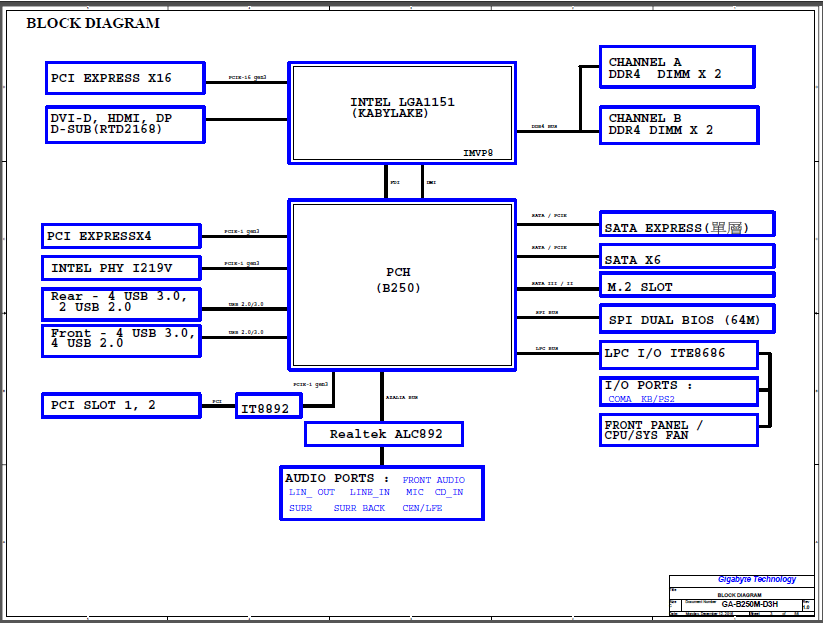Select the 'CEN/LFE' audio port label
The width and height of the screenshot is (823, 623).
point(422,508)
